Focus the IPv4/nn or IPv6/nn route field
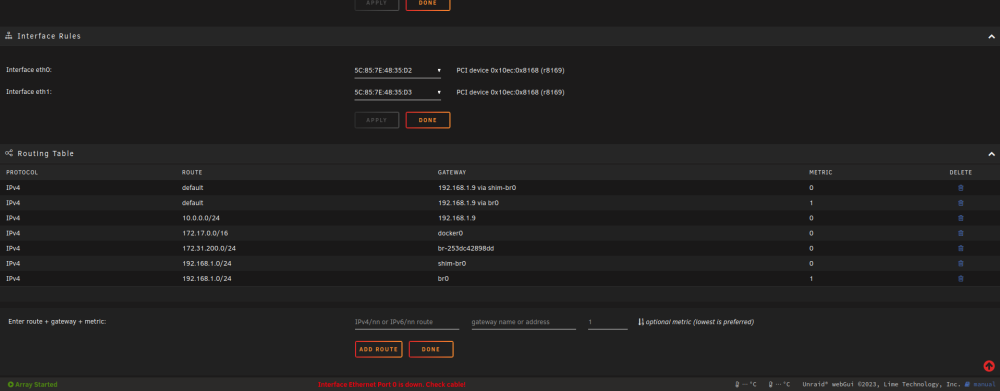The width and height of the screenshot is (1000, 391). [407, 322]
